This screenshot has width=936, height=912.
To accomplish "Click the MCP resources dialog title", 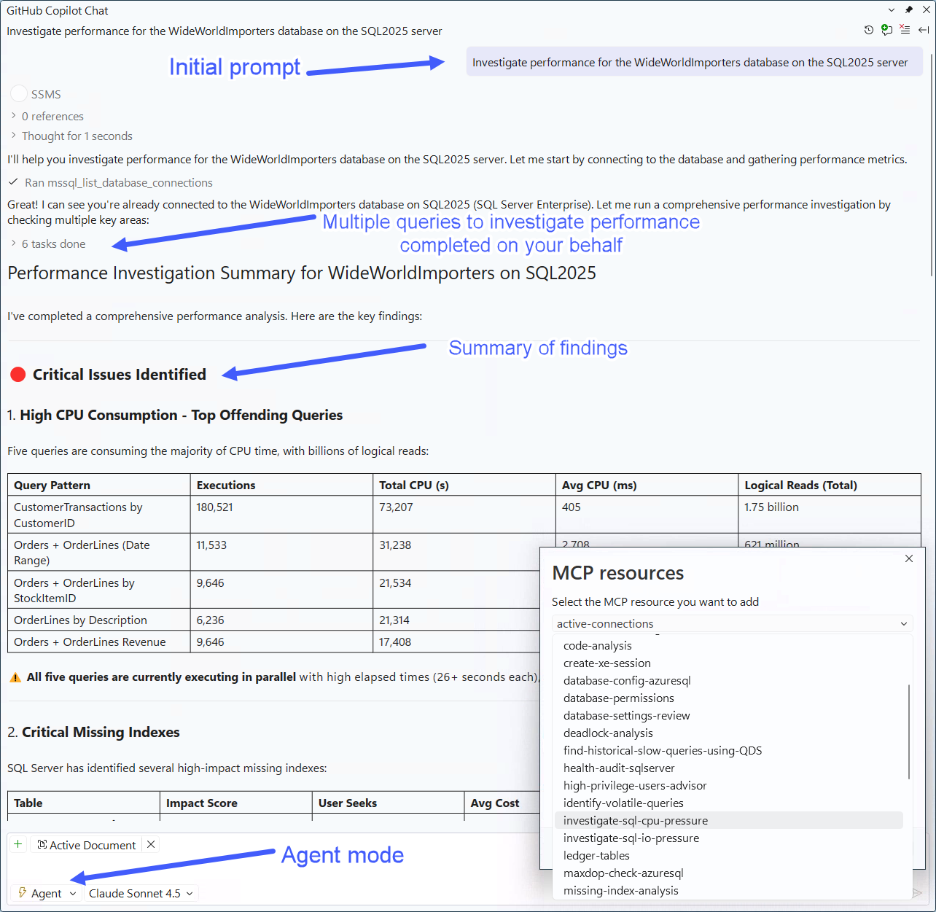I will click(618, 573).
